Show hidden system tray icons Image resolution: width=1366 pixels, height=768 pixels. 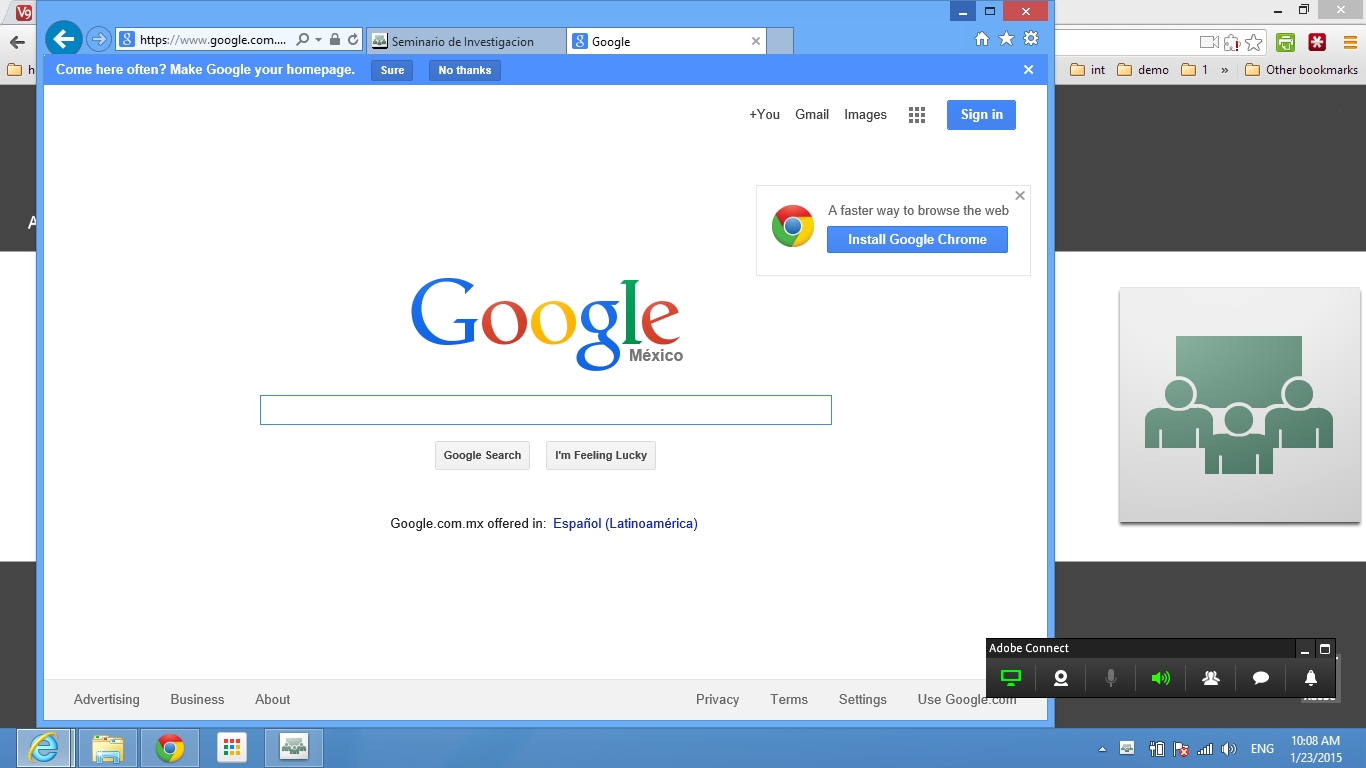[1102, 749]
